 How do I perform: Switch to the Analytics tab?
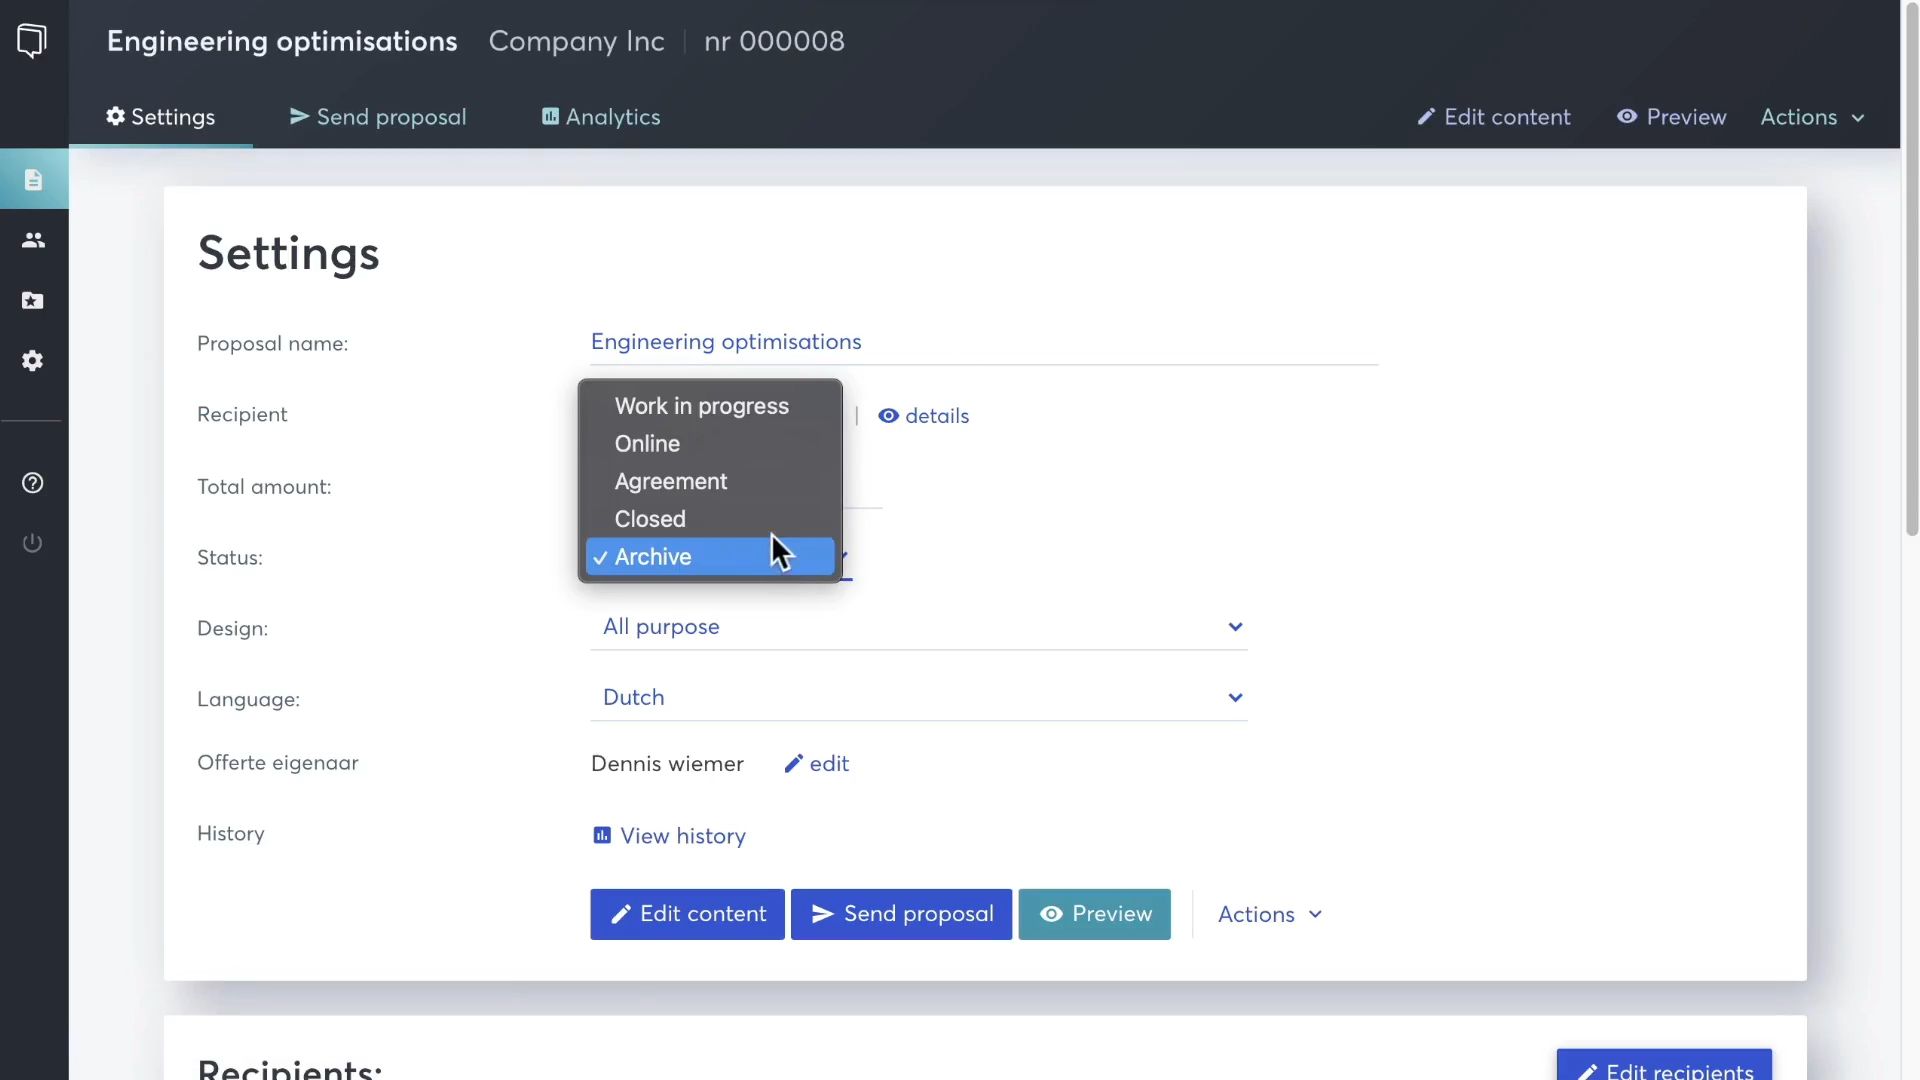pyautogui.click(x=599, y=117)
